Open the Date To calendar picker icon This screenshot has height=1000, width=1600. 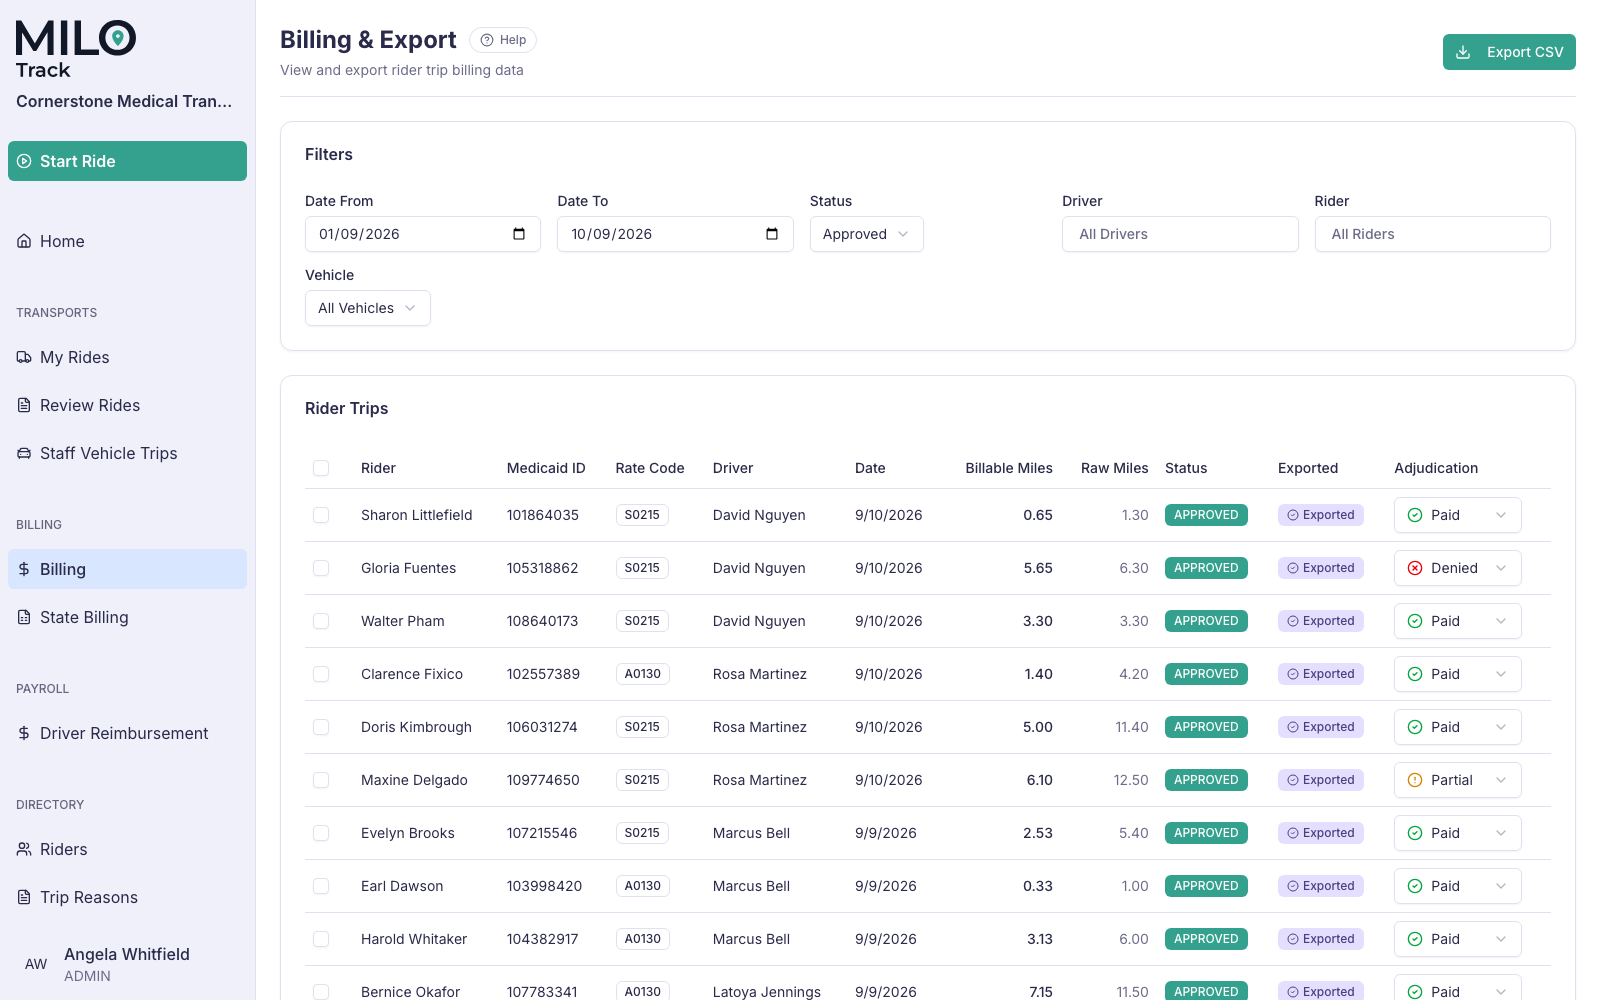pos(772,234)
